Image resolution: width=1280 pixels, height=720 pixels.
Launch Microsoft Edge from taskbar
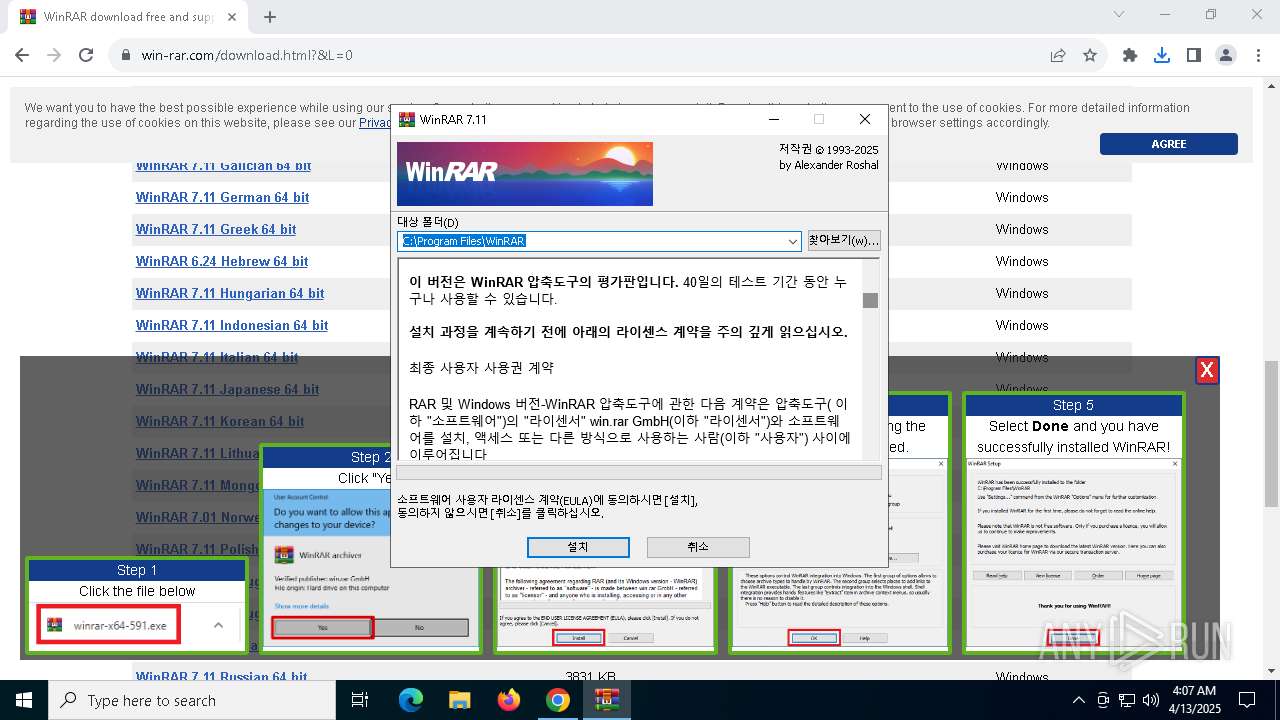(x=411, y=700)
